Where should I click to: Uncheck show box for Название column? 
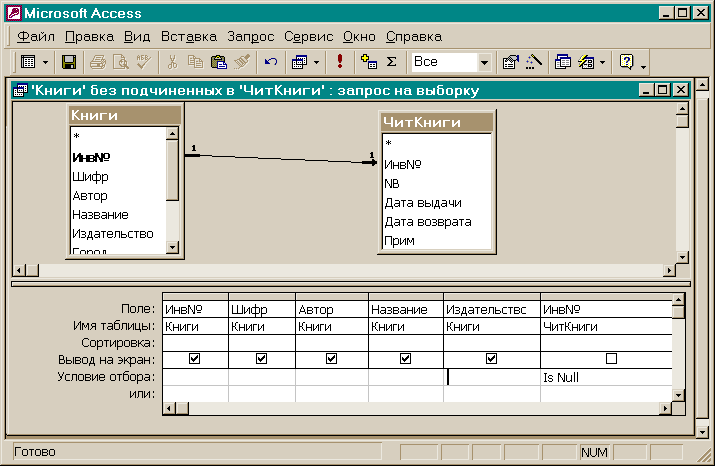click(x=405, y=359)
